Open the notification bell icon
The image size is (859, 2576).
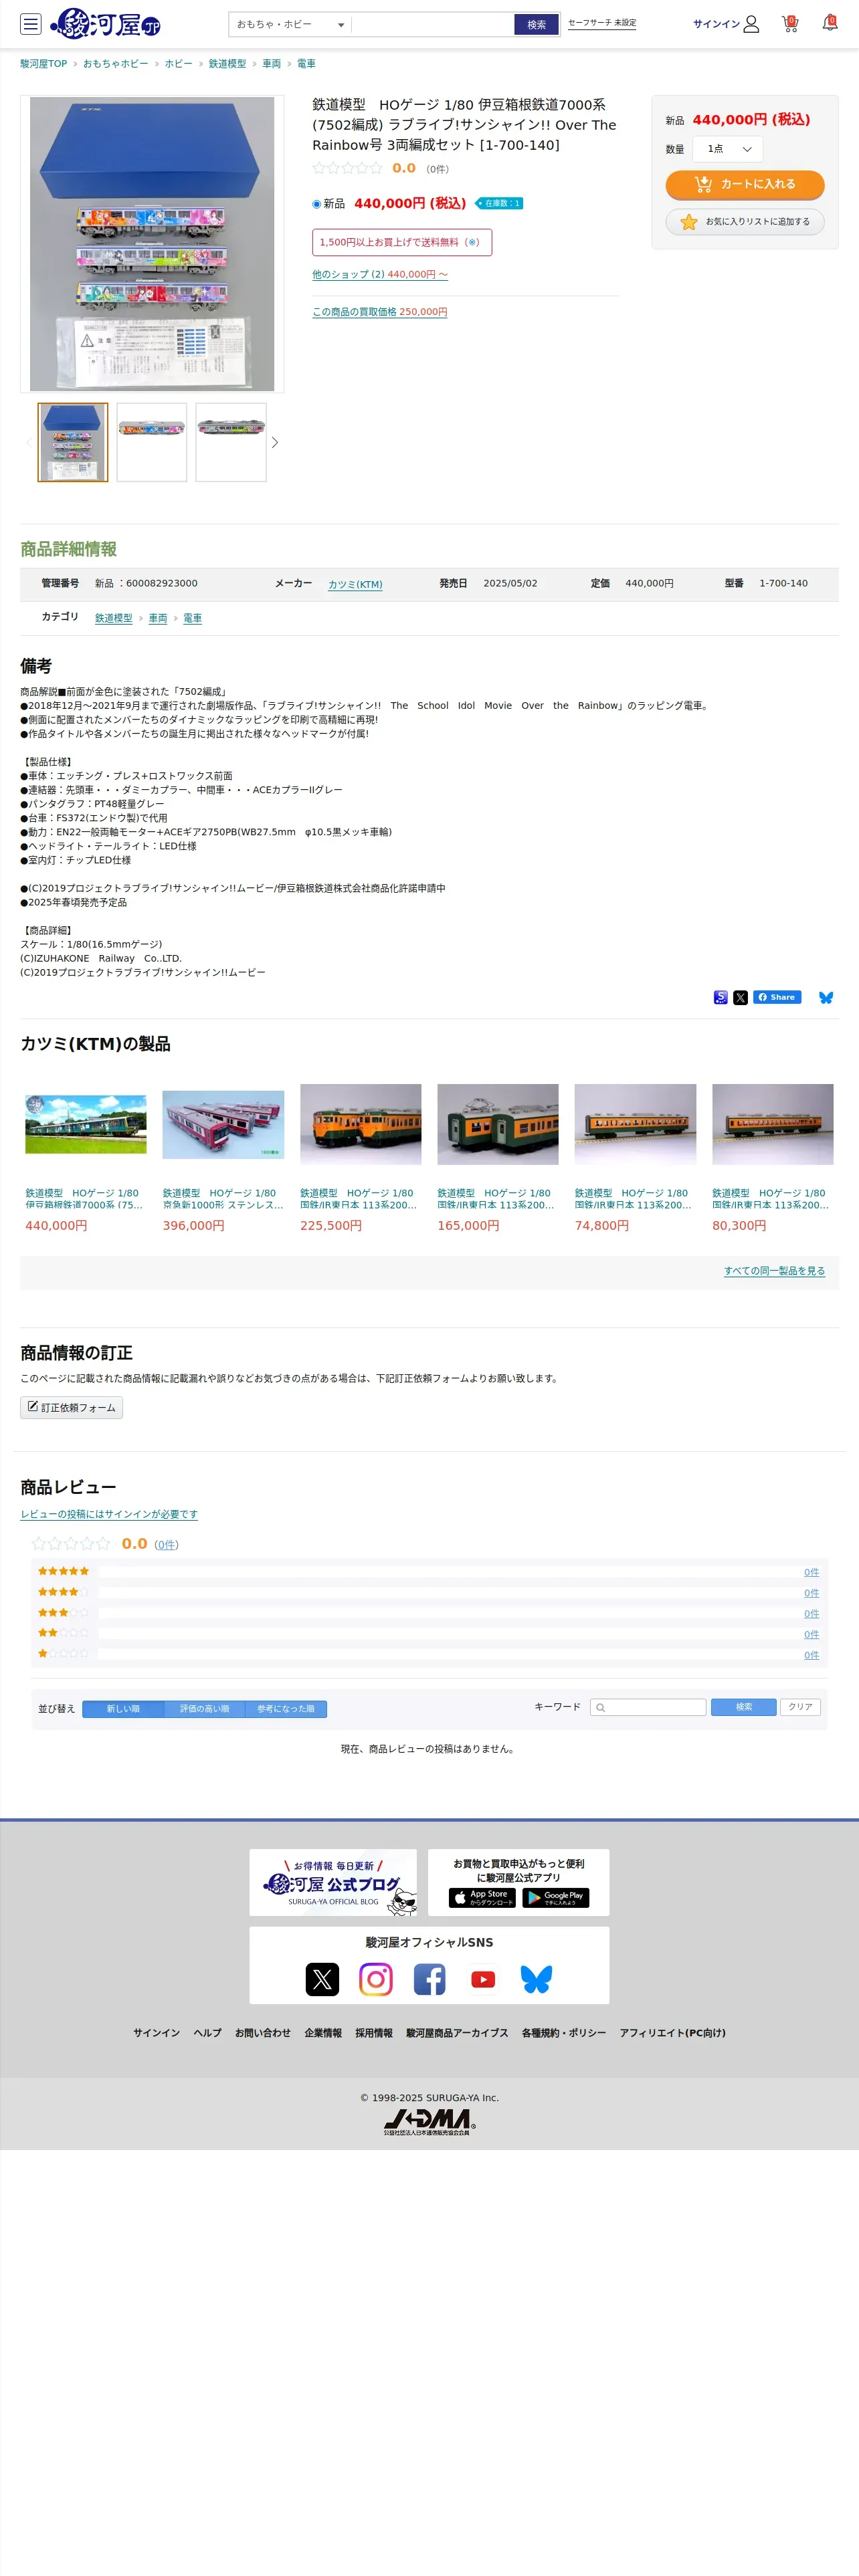[830, 23]
